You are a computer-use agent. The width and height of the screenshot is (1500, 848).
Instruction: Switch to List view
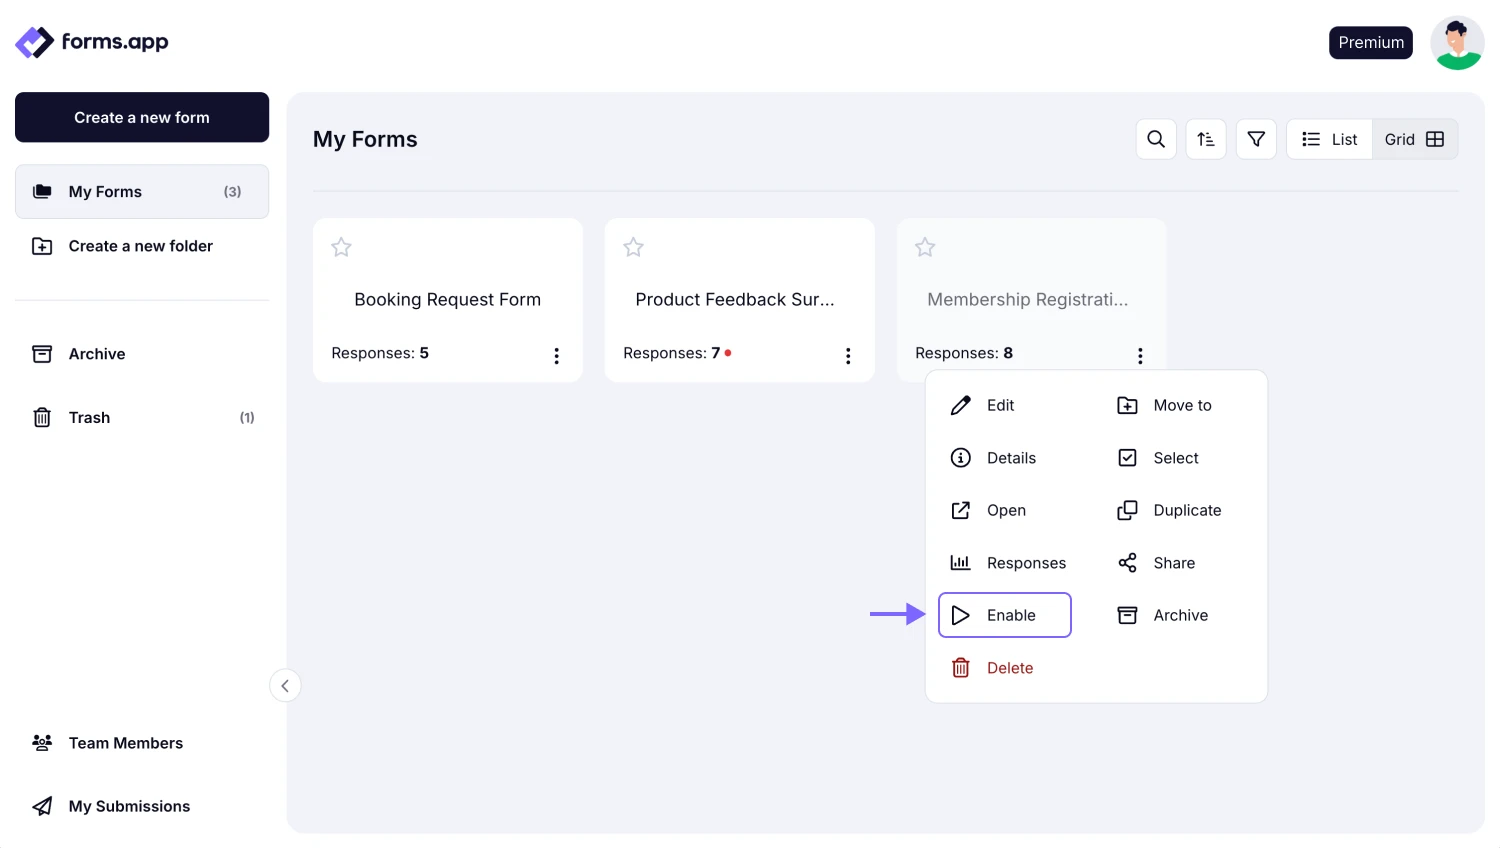(1329, 139)
